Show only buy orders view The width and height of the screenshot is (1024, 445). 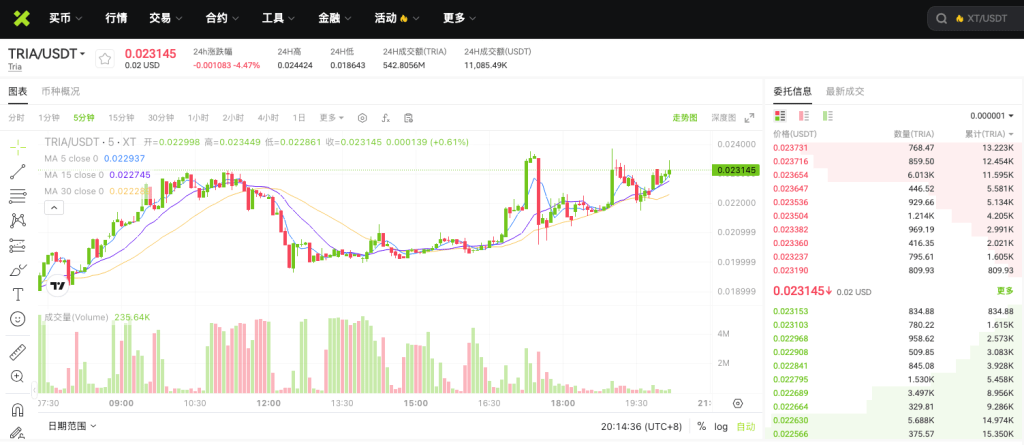coord(828,116)
